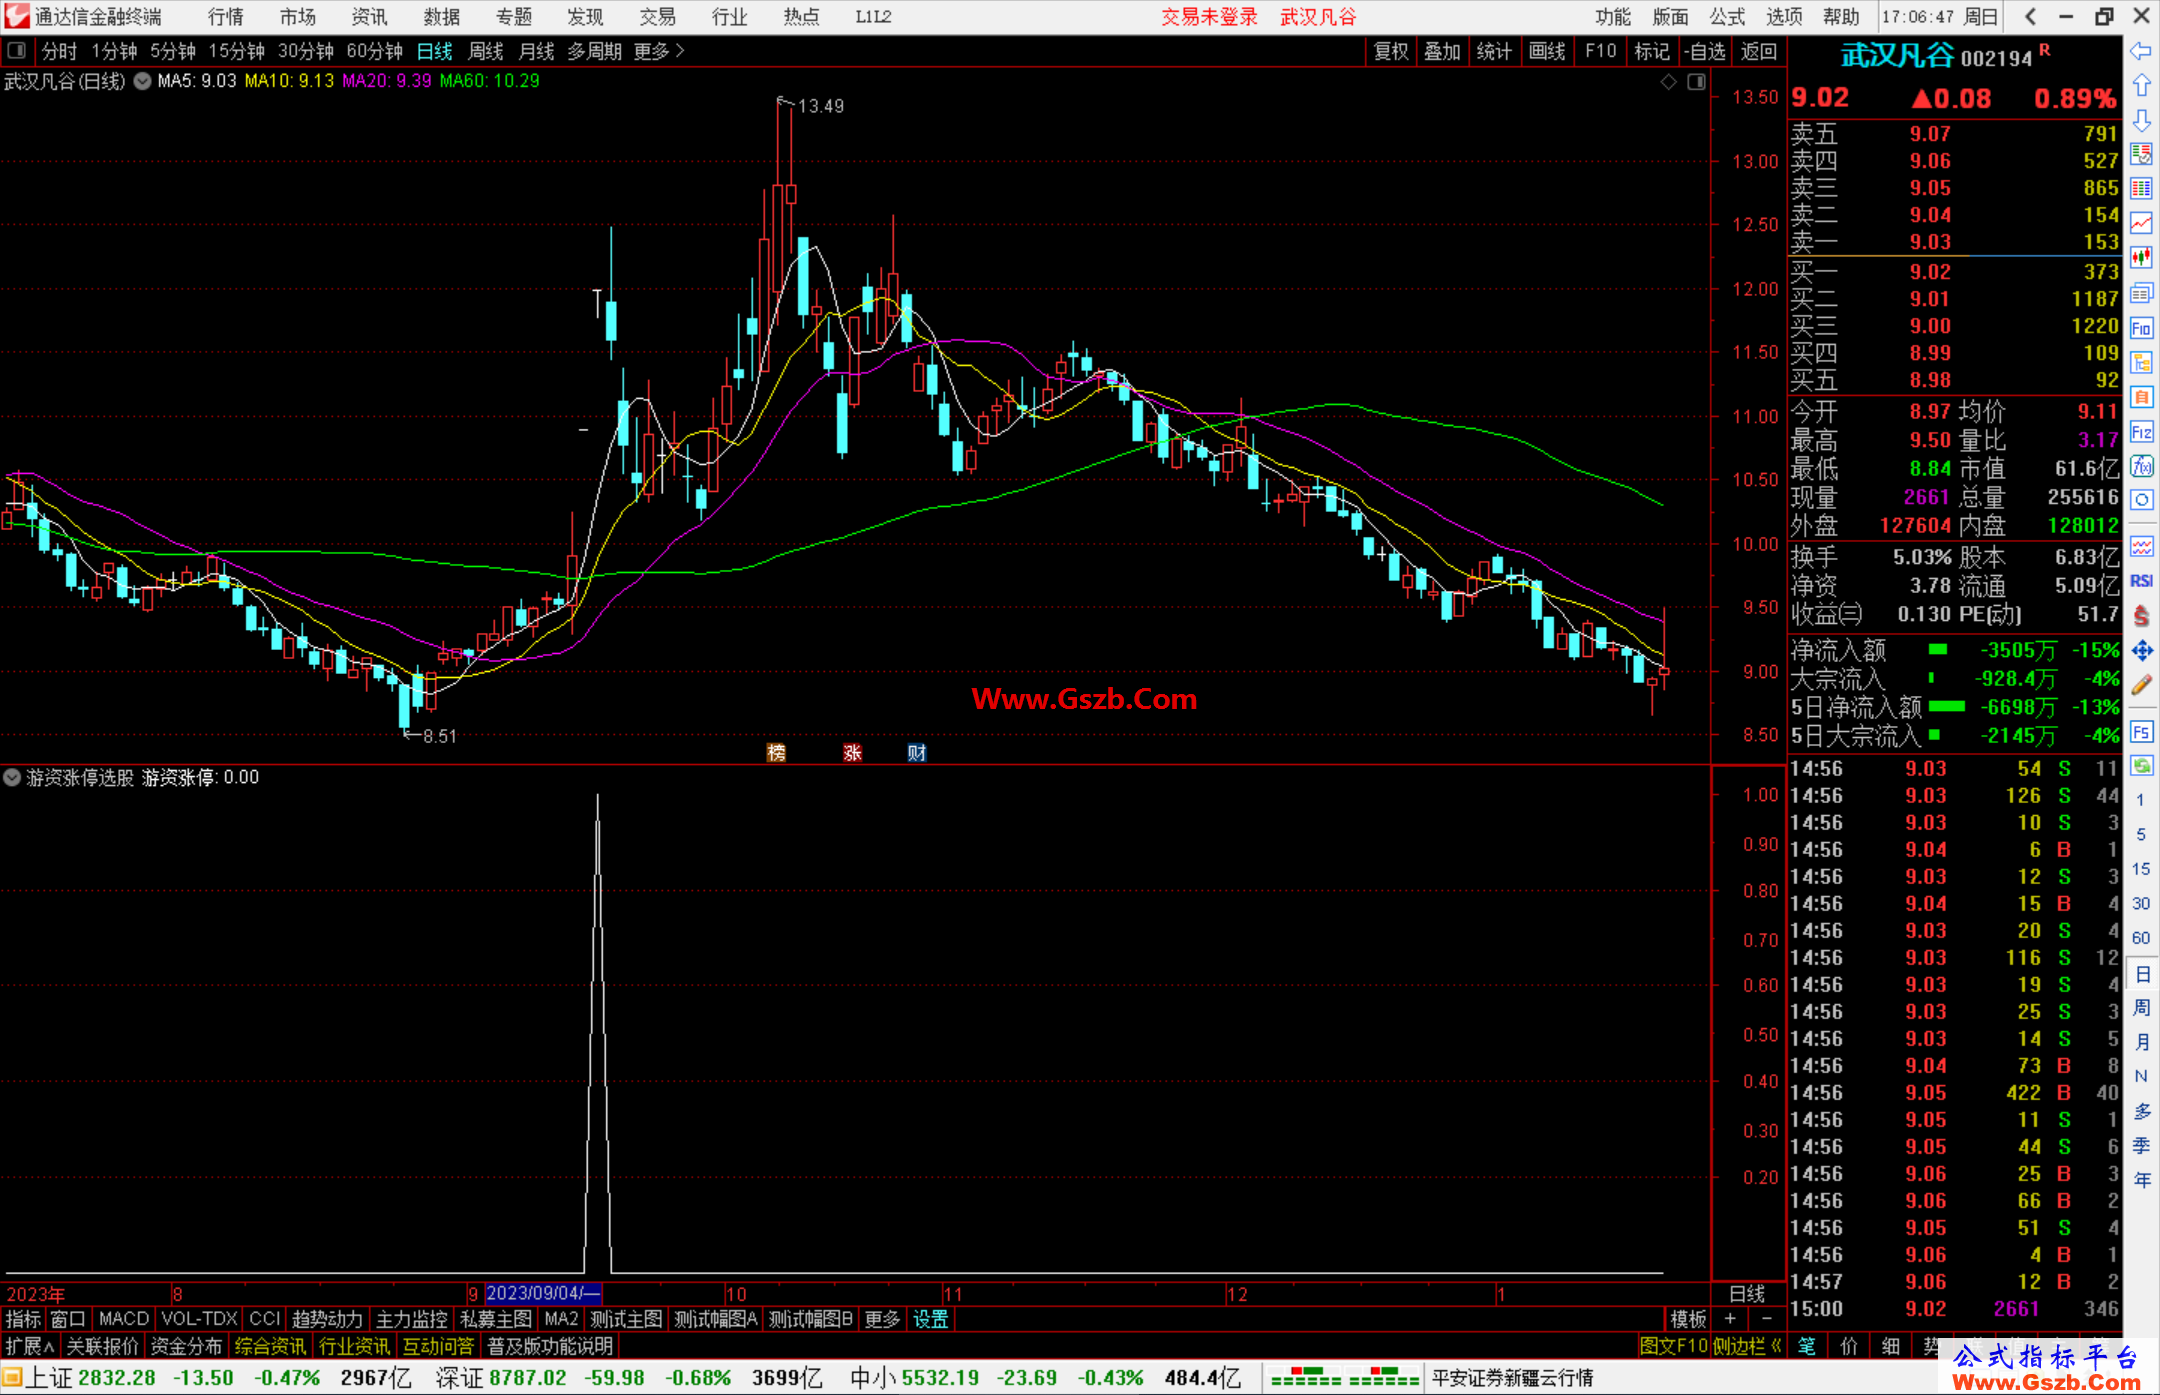
Task: Open the intraday line chart sidebar icon
Action: click(x=2141, y=223)
